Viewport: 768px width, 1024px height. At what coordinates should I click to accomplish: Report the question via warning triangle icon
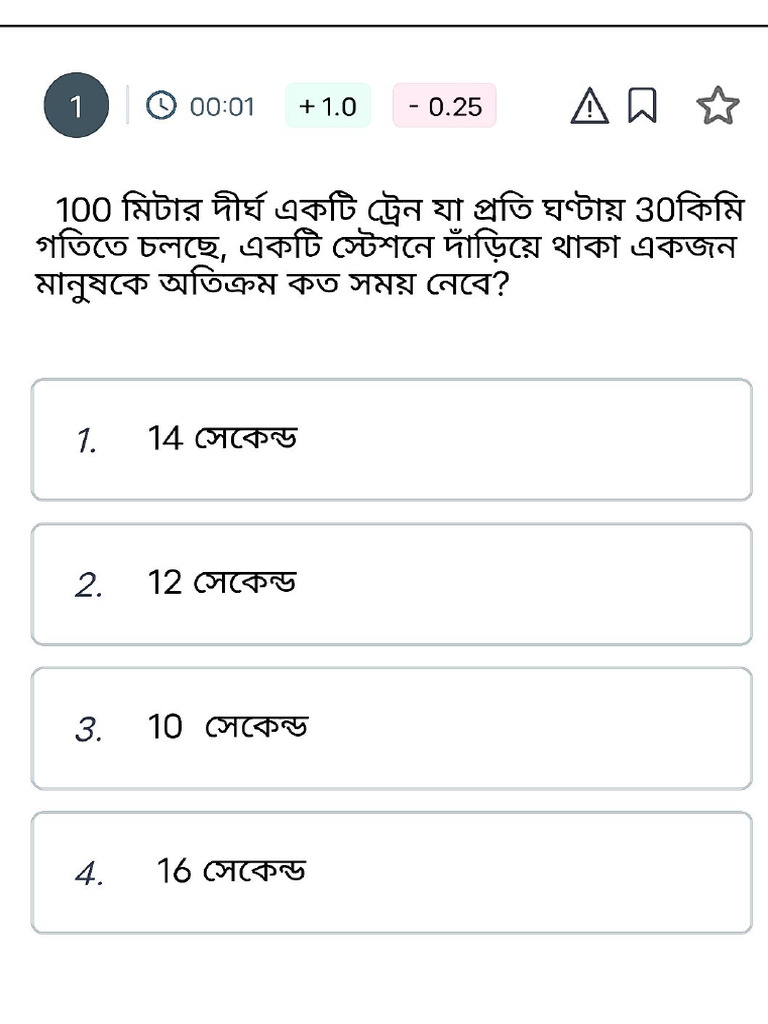tap(590, 106)
